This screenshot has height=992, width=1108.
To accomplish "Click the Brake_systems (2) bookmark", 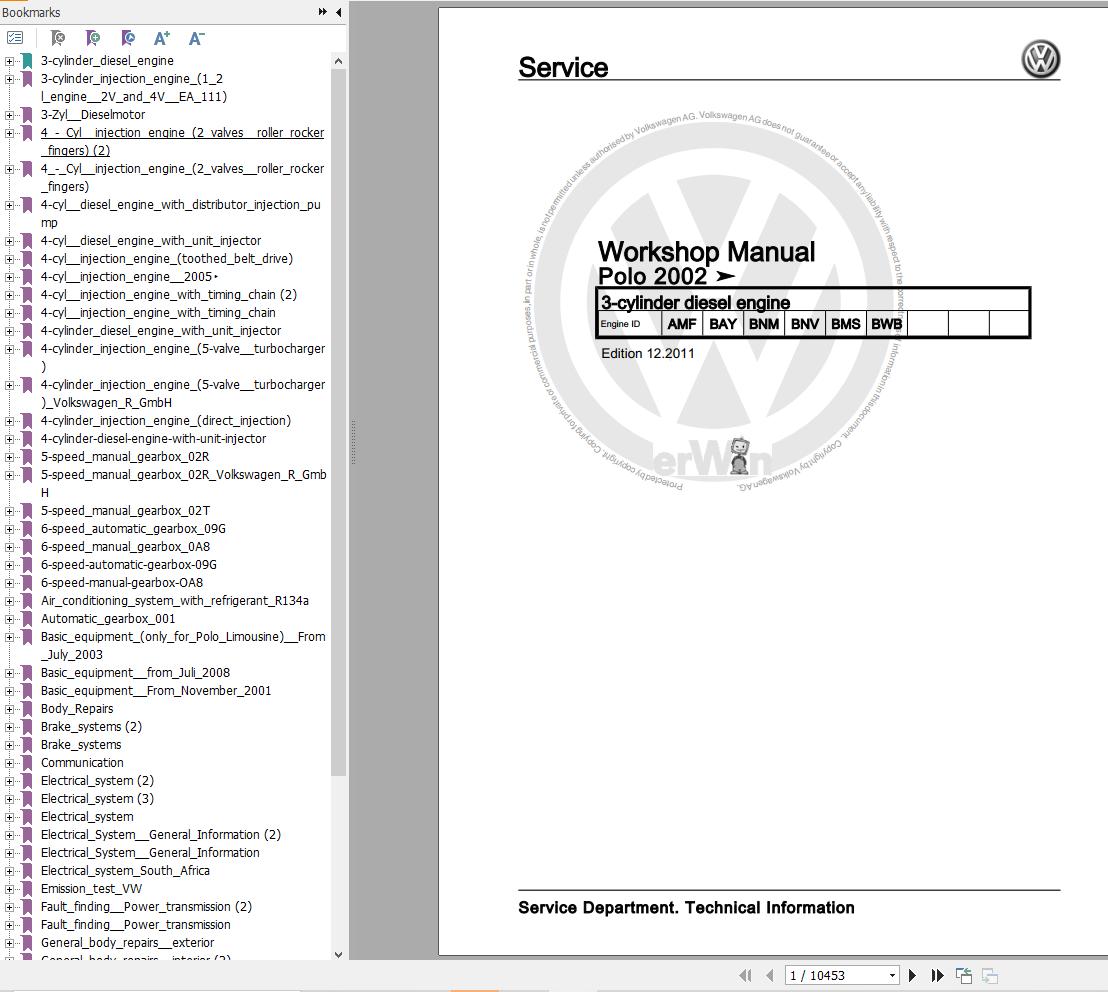I will pyautogui.click(x=91, y=727).
